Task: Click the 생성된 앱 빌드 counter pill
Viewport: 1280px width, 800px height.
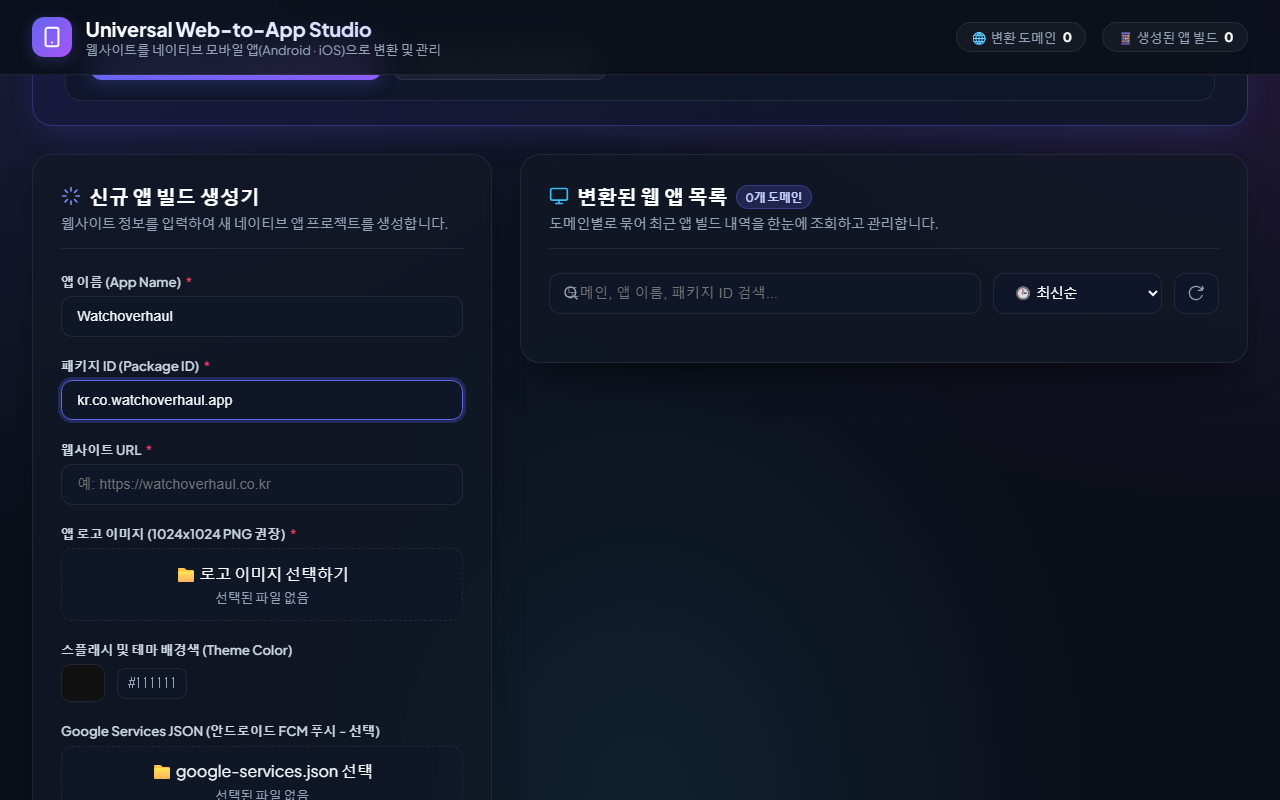Action: click(1175, 38)
